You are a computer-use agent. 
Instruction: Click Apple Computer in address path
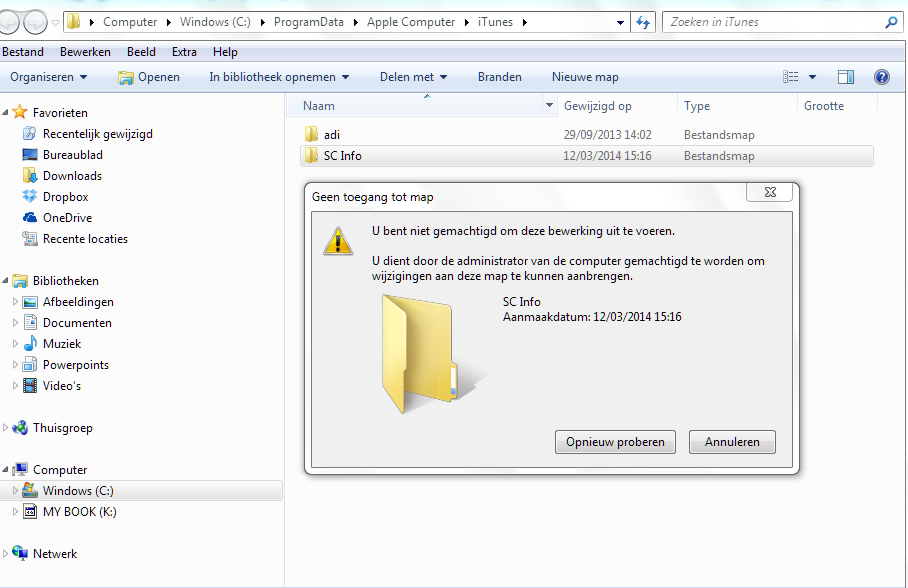411,22
